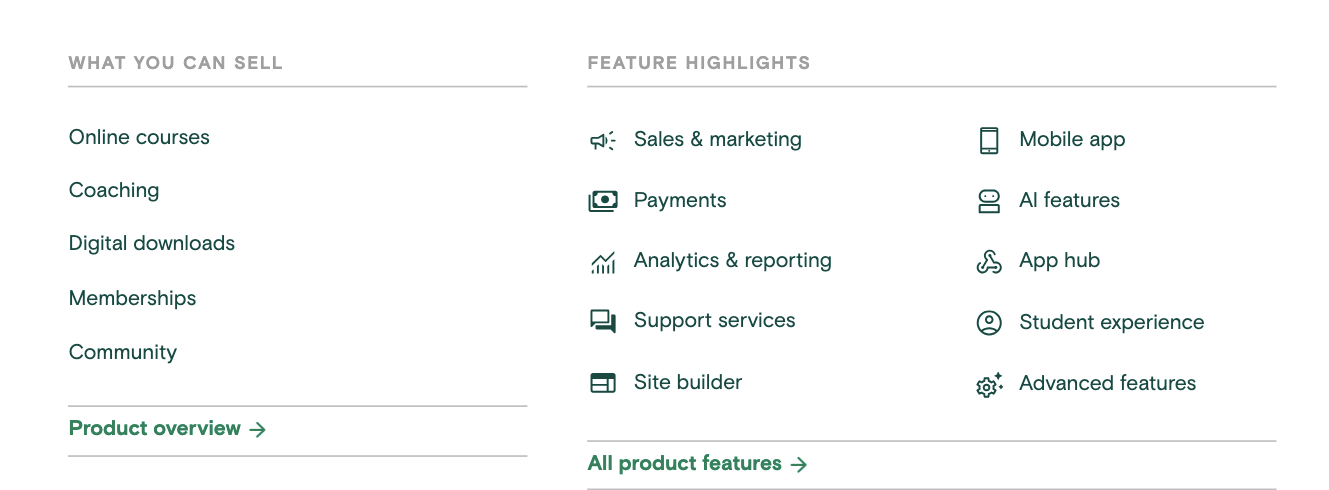This screenshot has width=1329, height=490.
Task: Open the Payments feature text link
Action: click(680, 200)
